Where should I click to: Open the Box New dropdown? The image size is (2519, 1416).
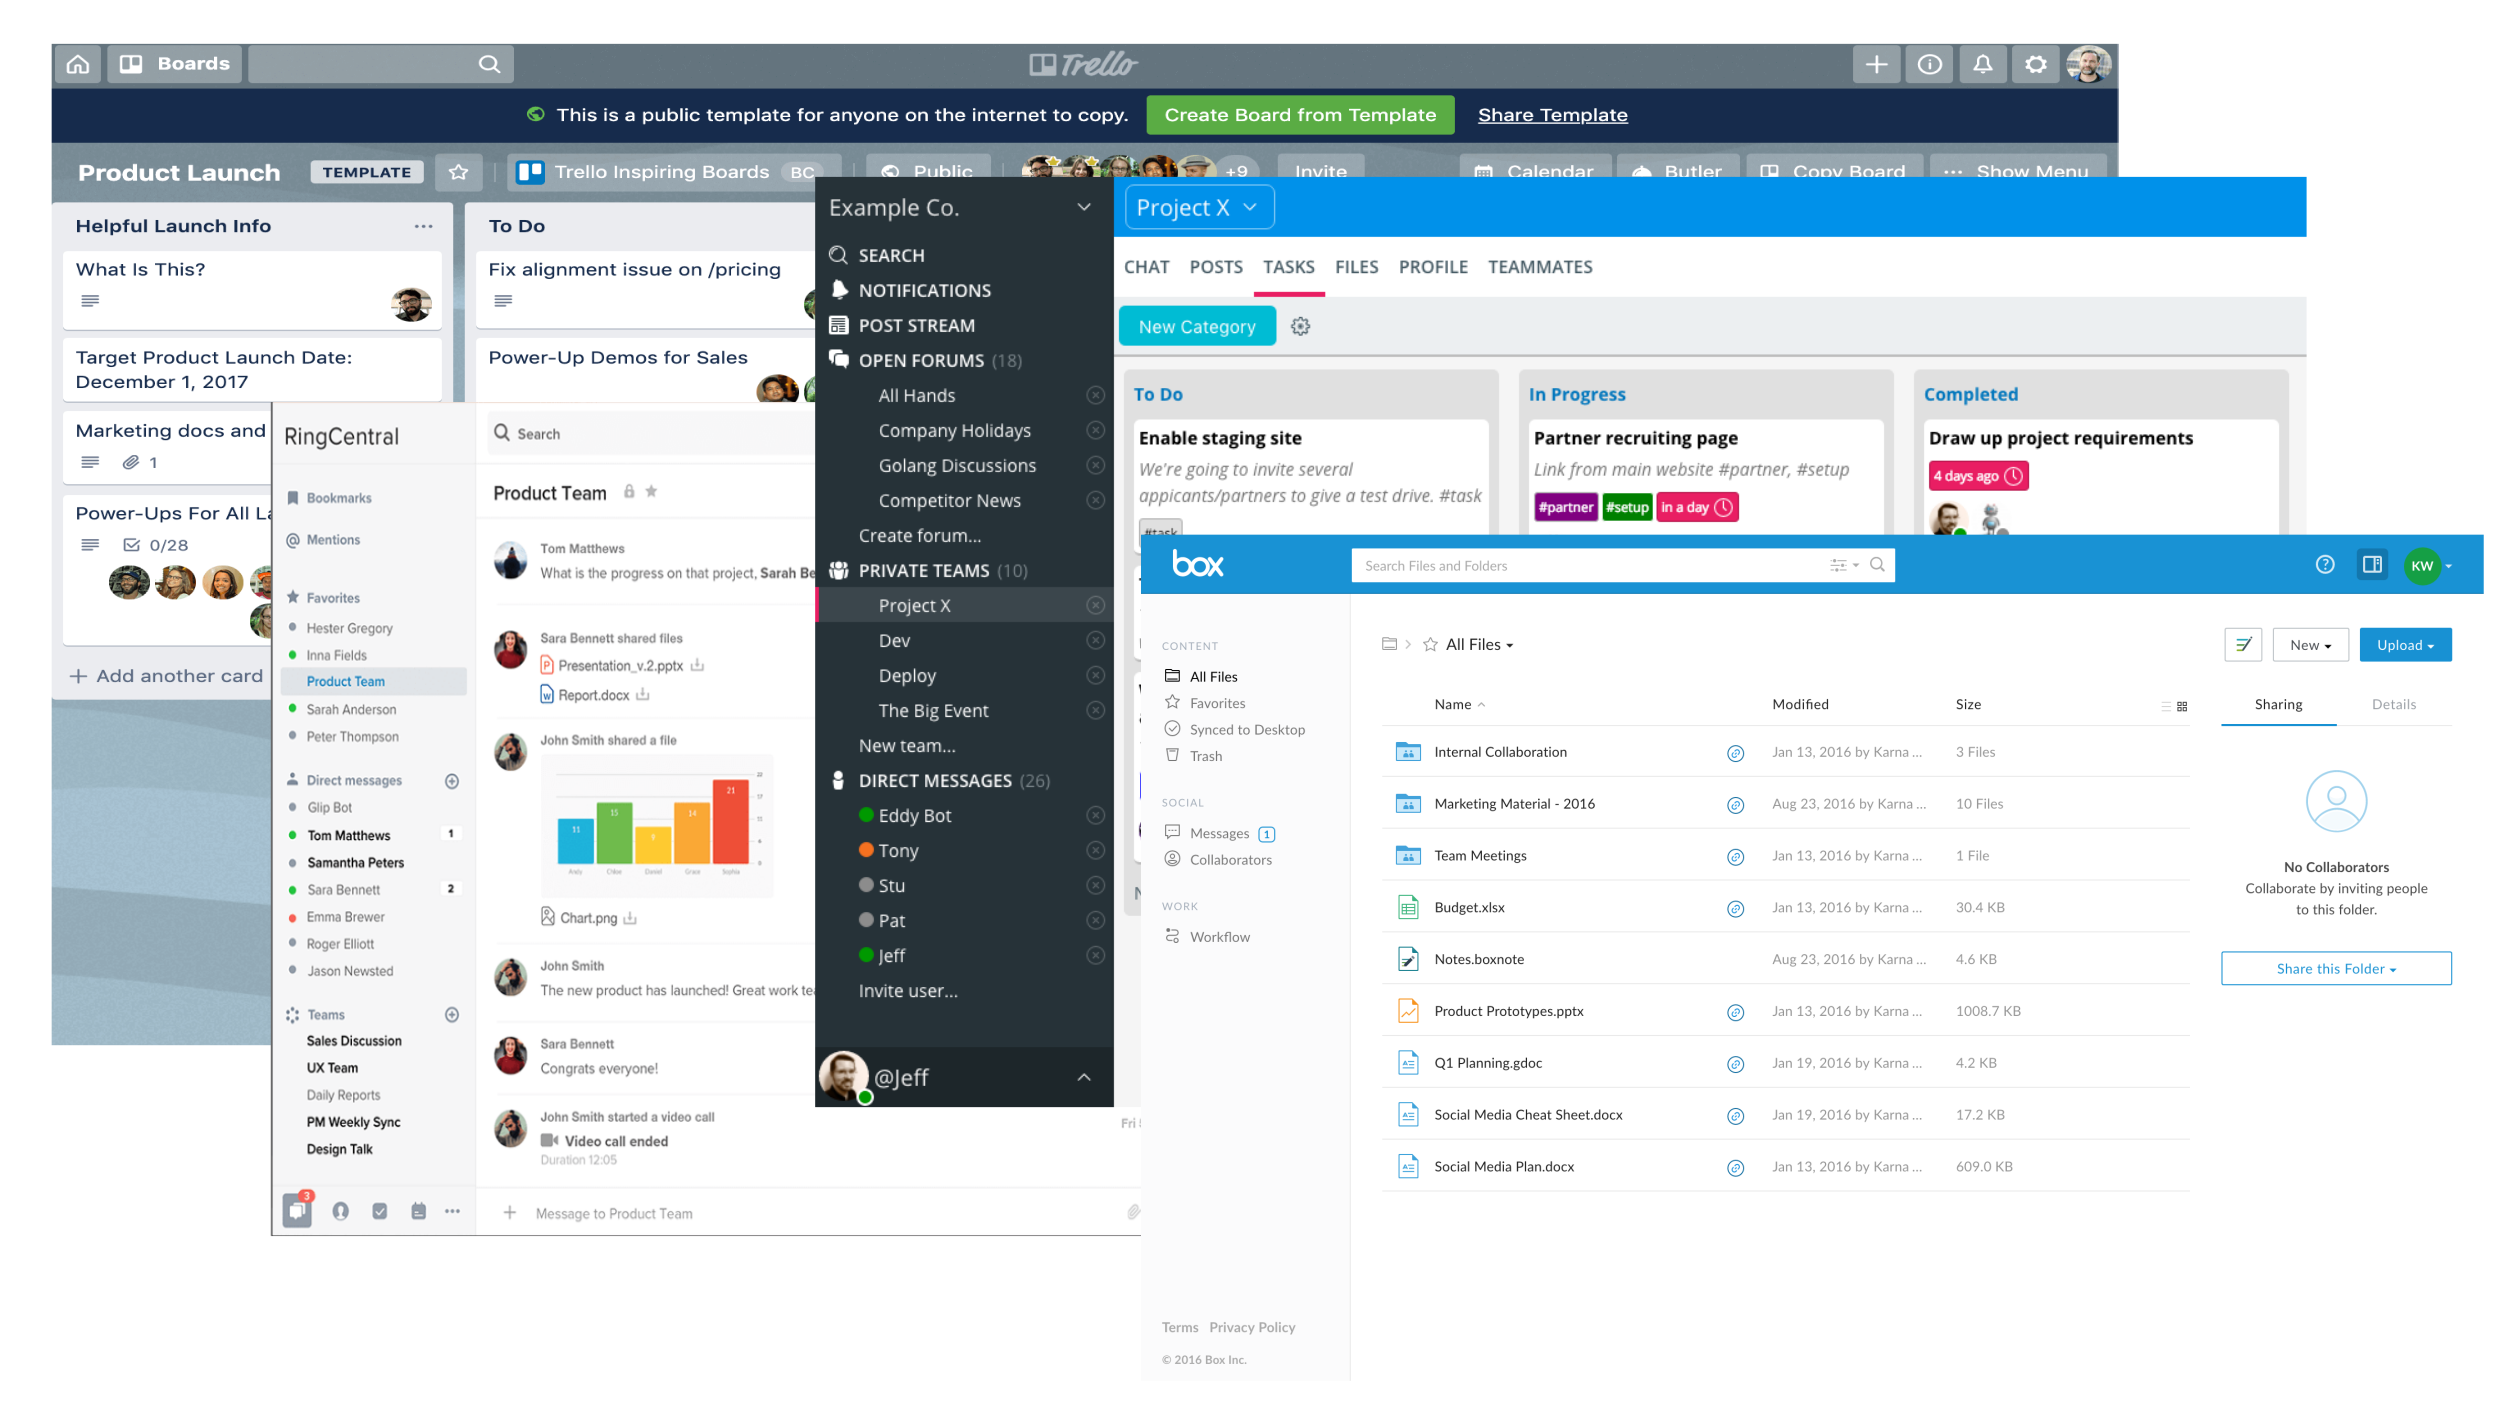tap(2309, 645)
